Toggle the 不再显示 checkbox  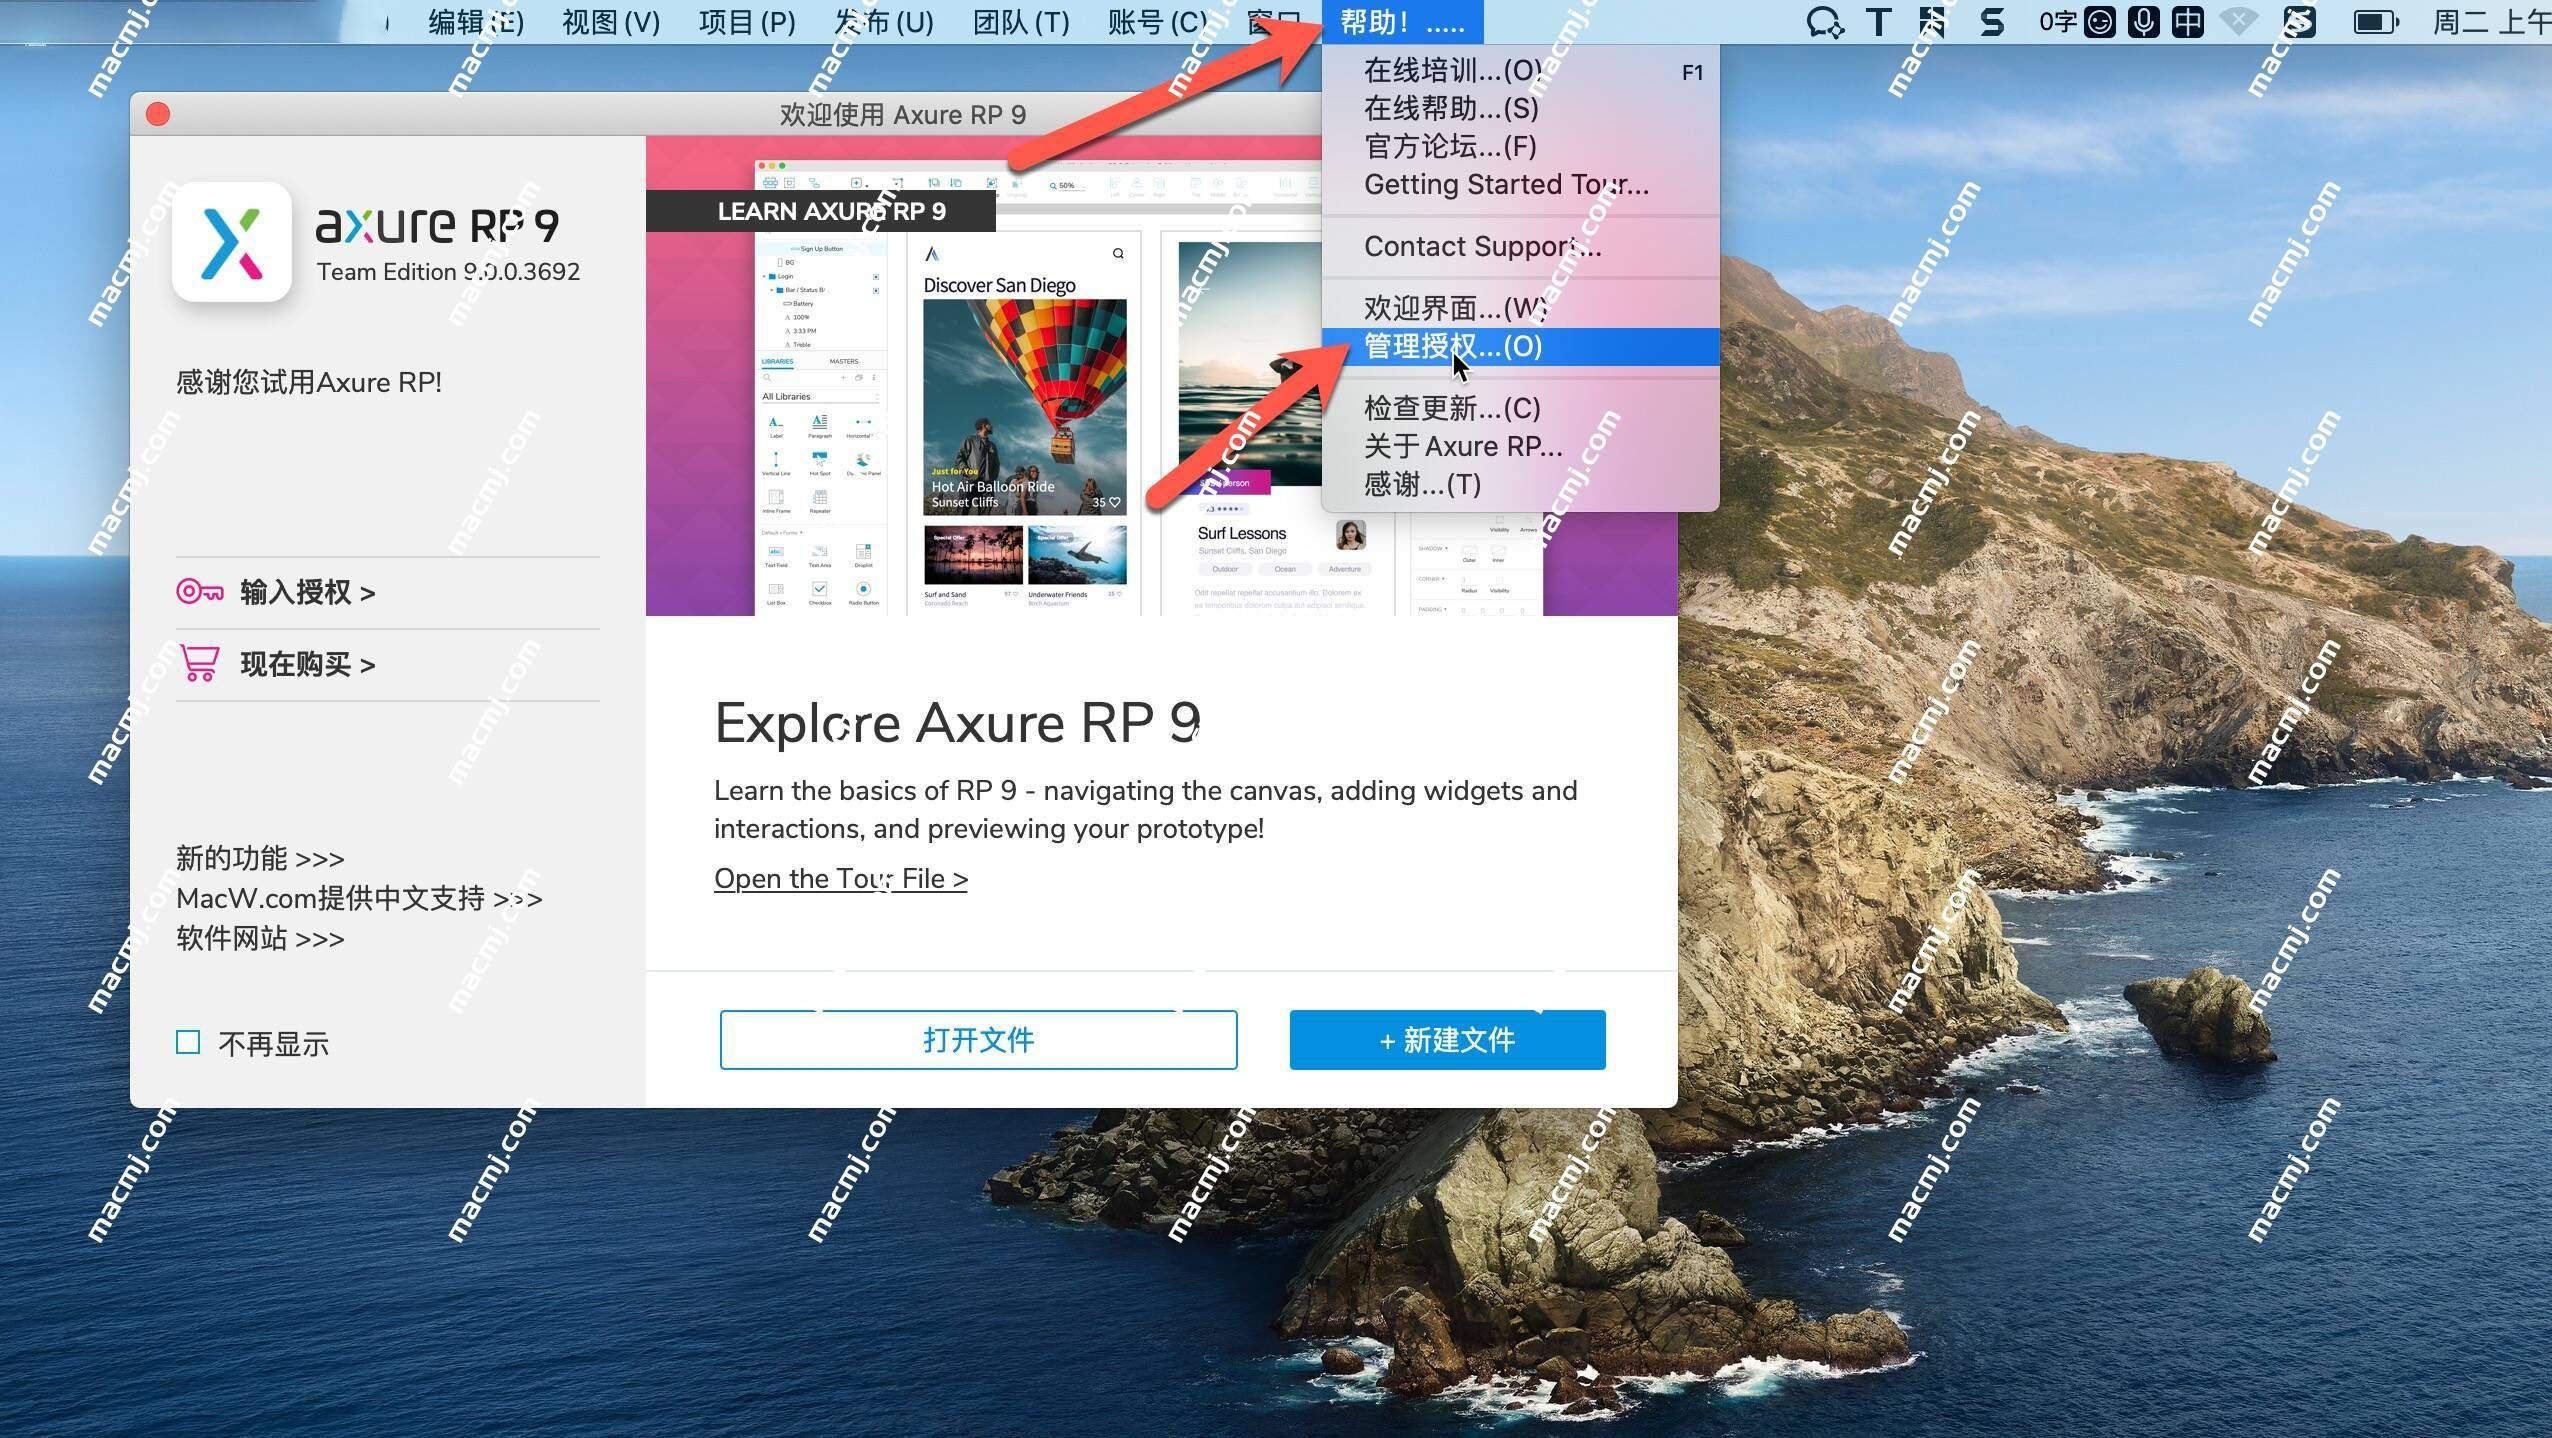pos(188,1040)
